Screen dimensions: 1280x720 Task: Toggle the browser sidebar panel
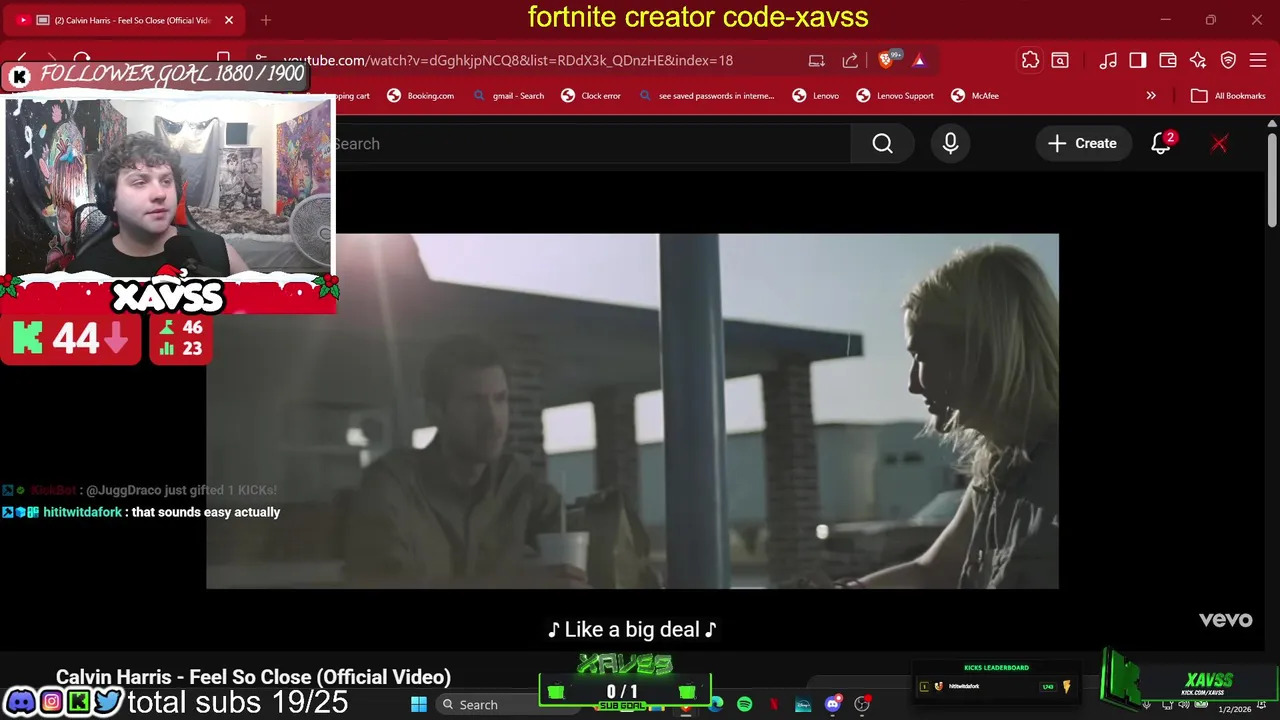point(1138,60)
